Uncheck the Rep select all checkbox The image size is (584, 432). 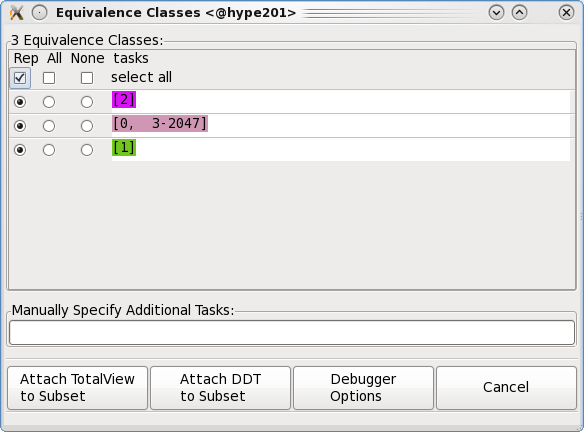tap(20, 78)
